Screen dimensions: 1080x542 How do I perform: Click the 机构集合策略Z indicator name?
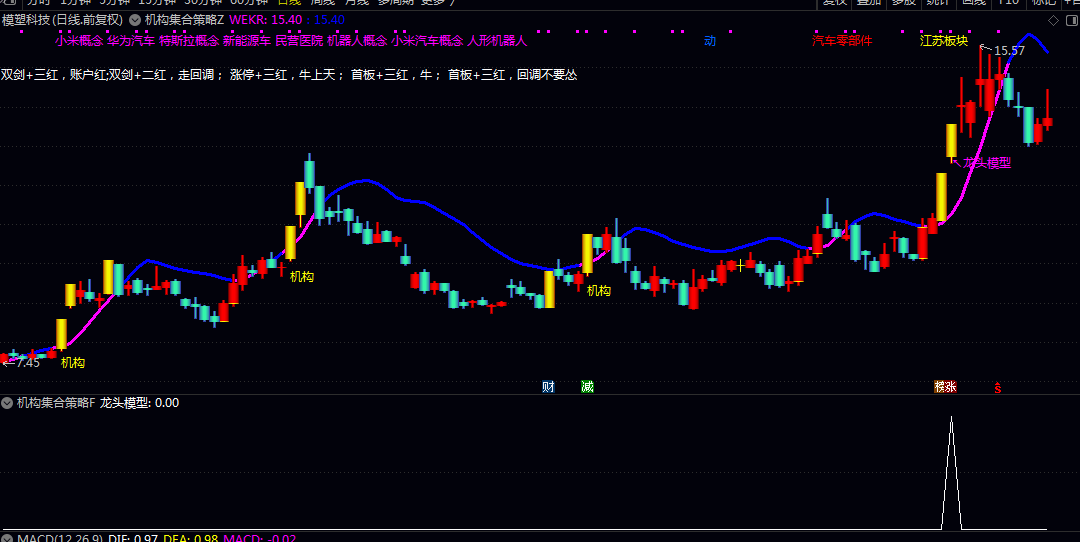click(184, 20)
